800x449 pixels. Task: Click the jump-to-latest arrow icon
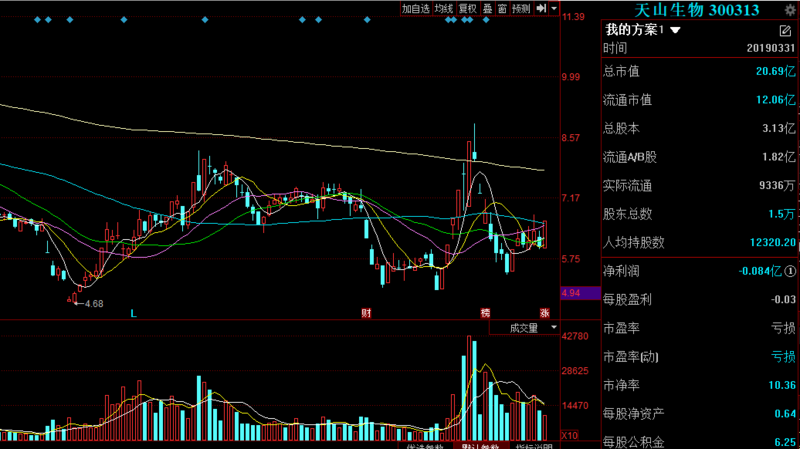pyautogui.click(x=541, y=9)
